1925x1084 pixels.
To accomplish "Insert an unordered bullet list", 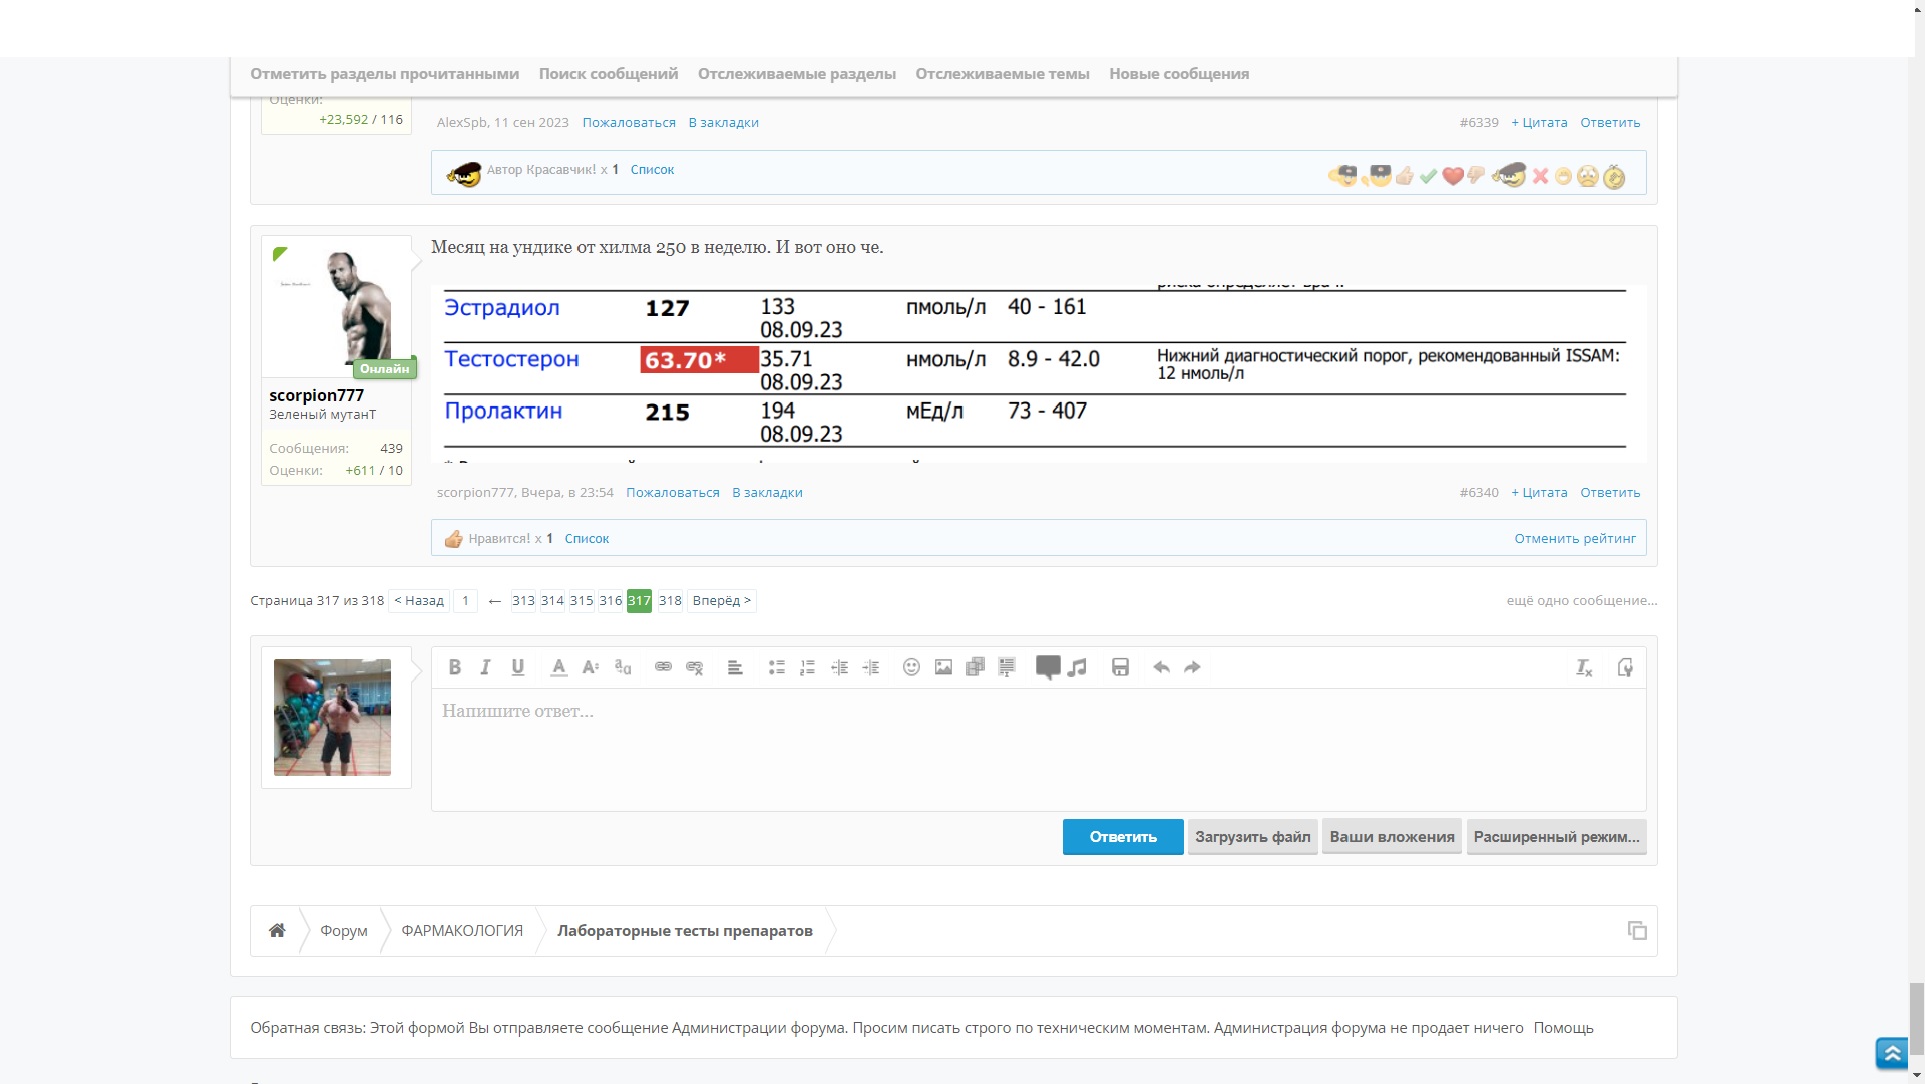I will 776,667.
